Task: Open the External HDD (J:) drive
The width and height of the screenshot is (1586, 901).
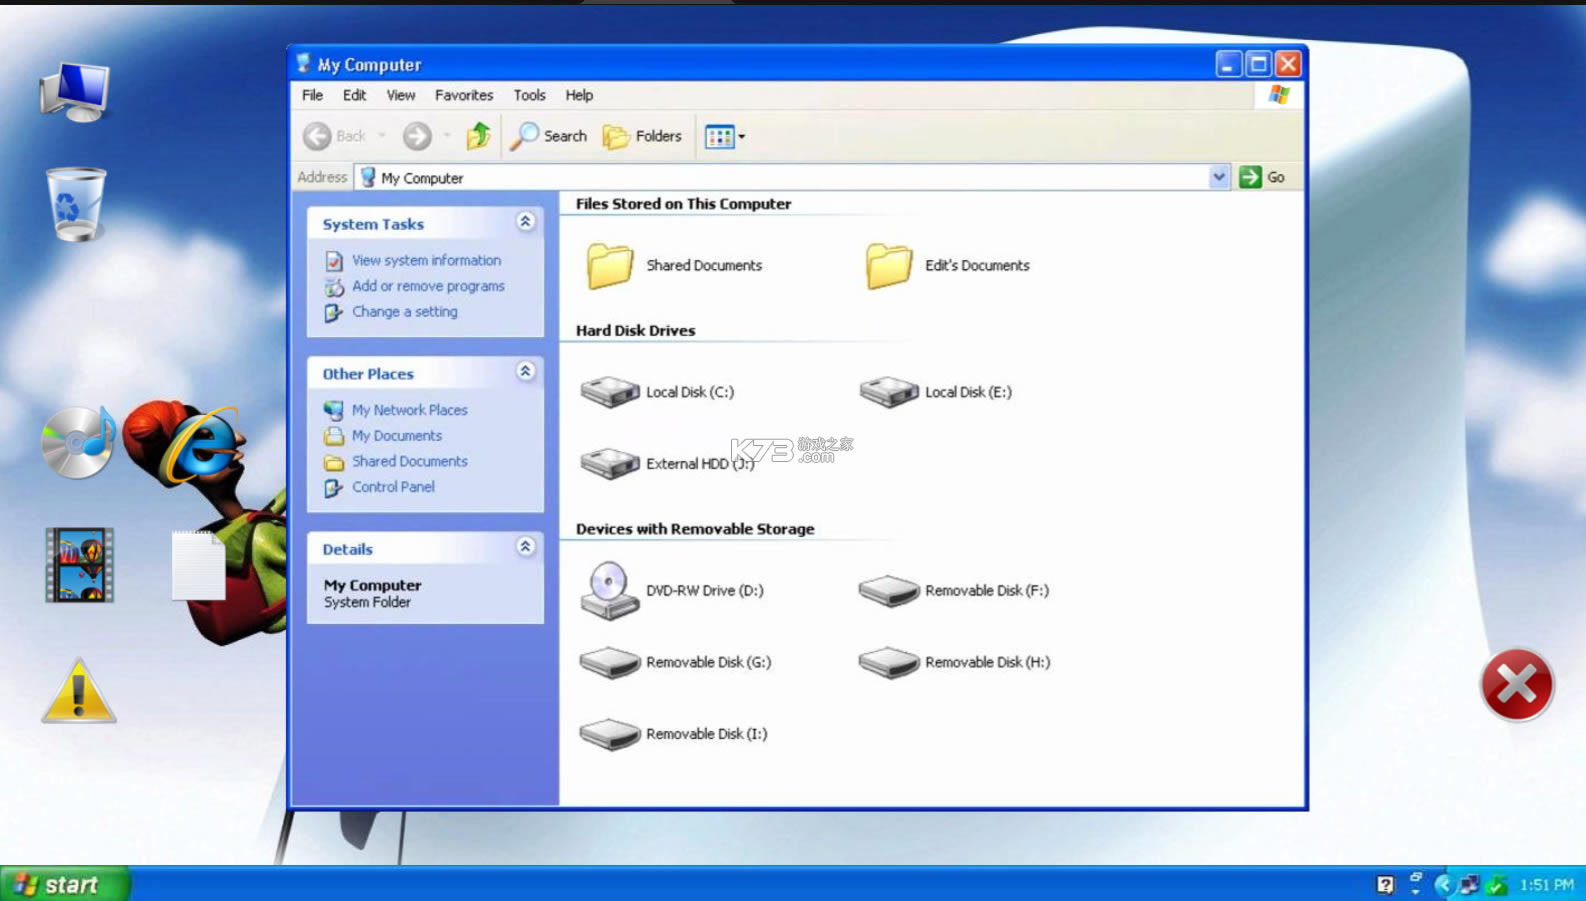Action: 610,464
